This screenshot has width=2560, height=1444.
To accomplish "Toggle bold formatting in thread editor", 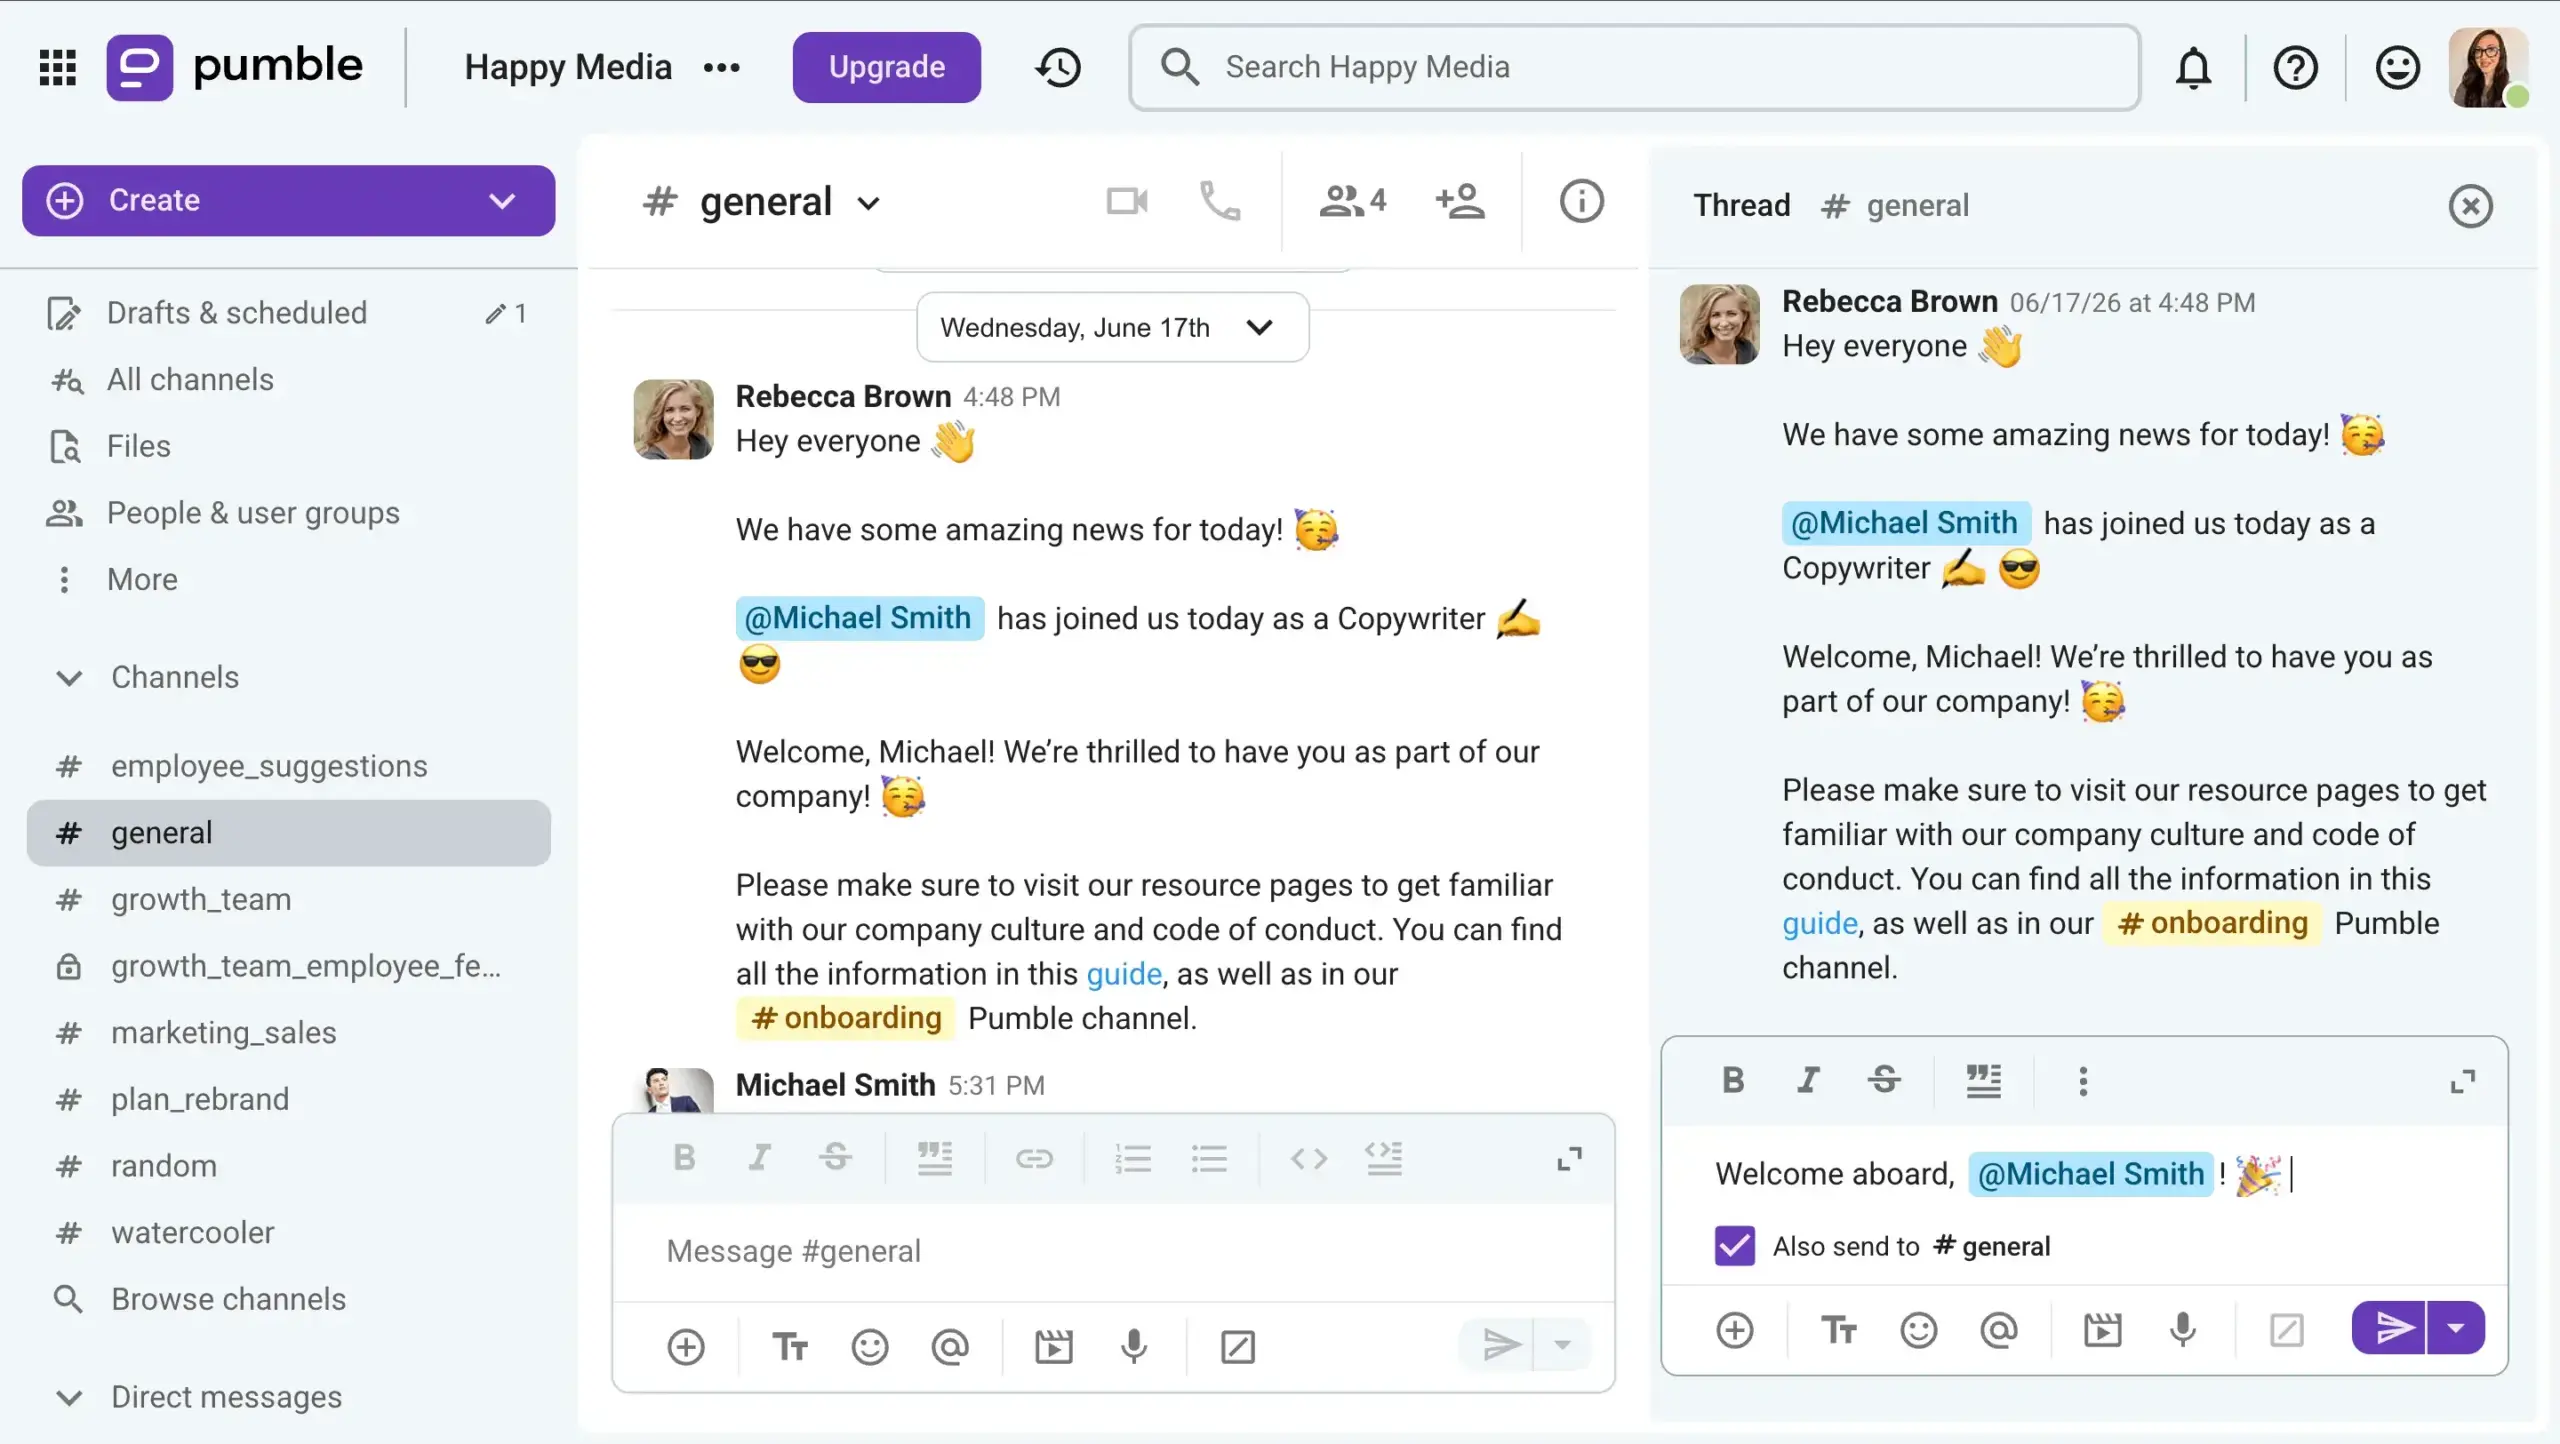I will point(1733,1080).
